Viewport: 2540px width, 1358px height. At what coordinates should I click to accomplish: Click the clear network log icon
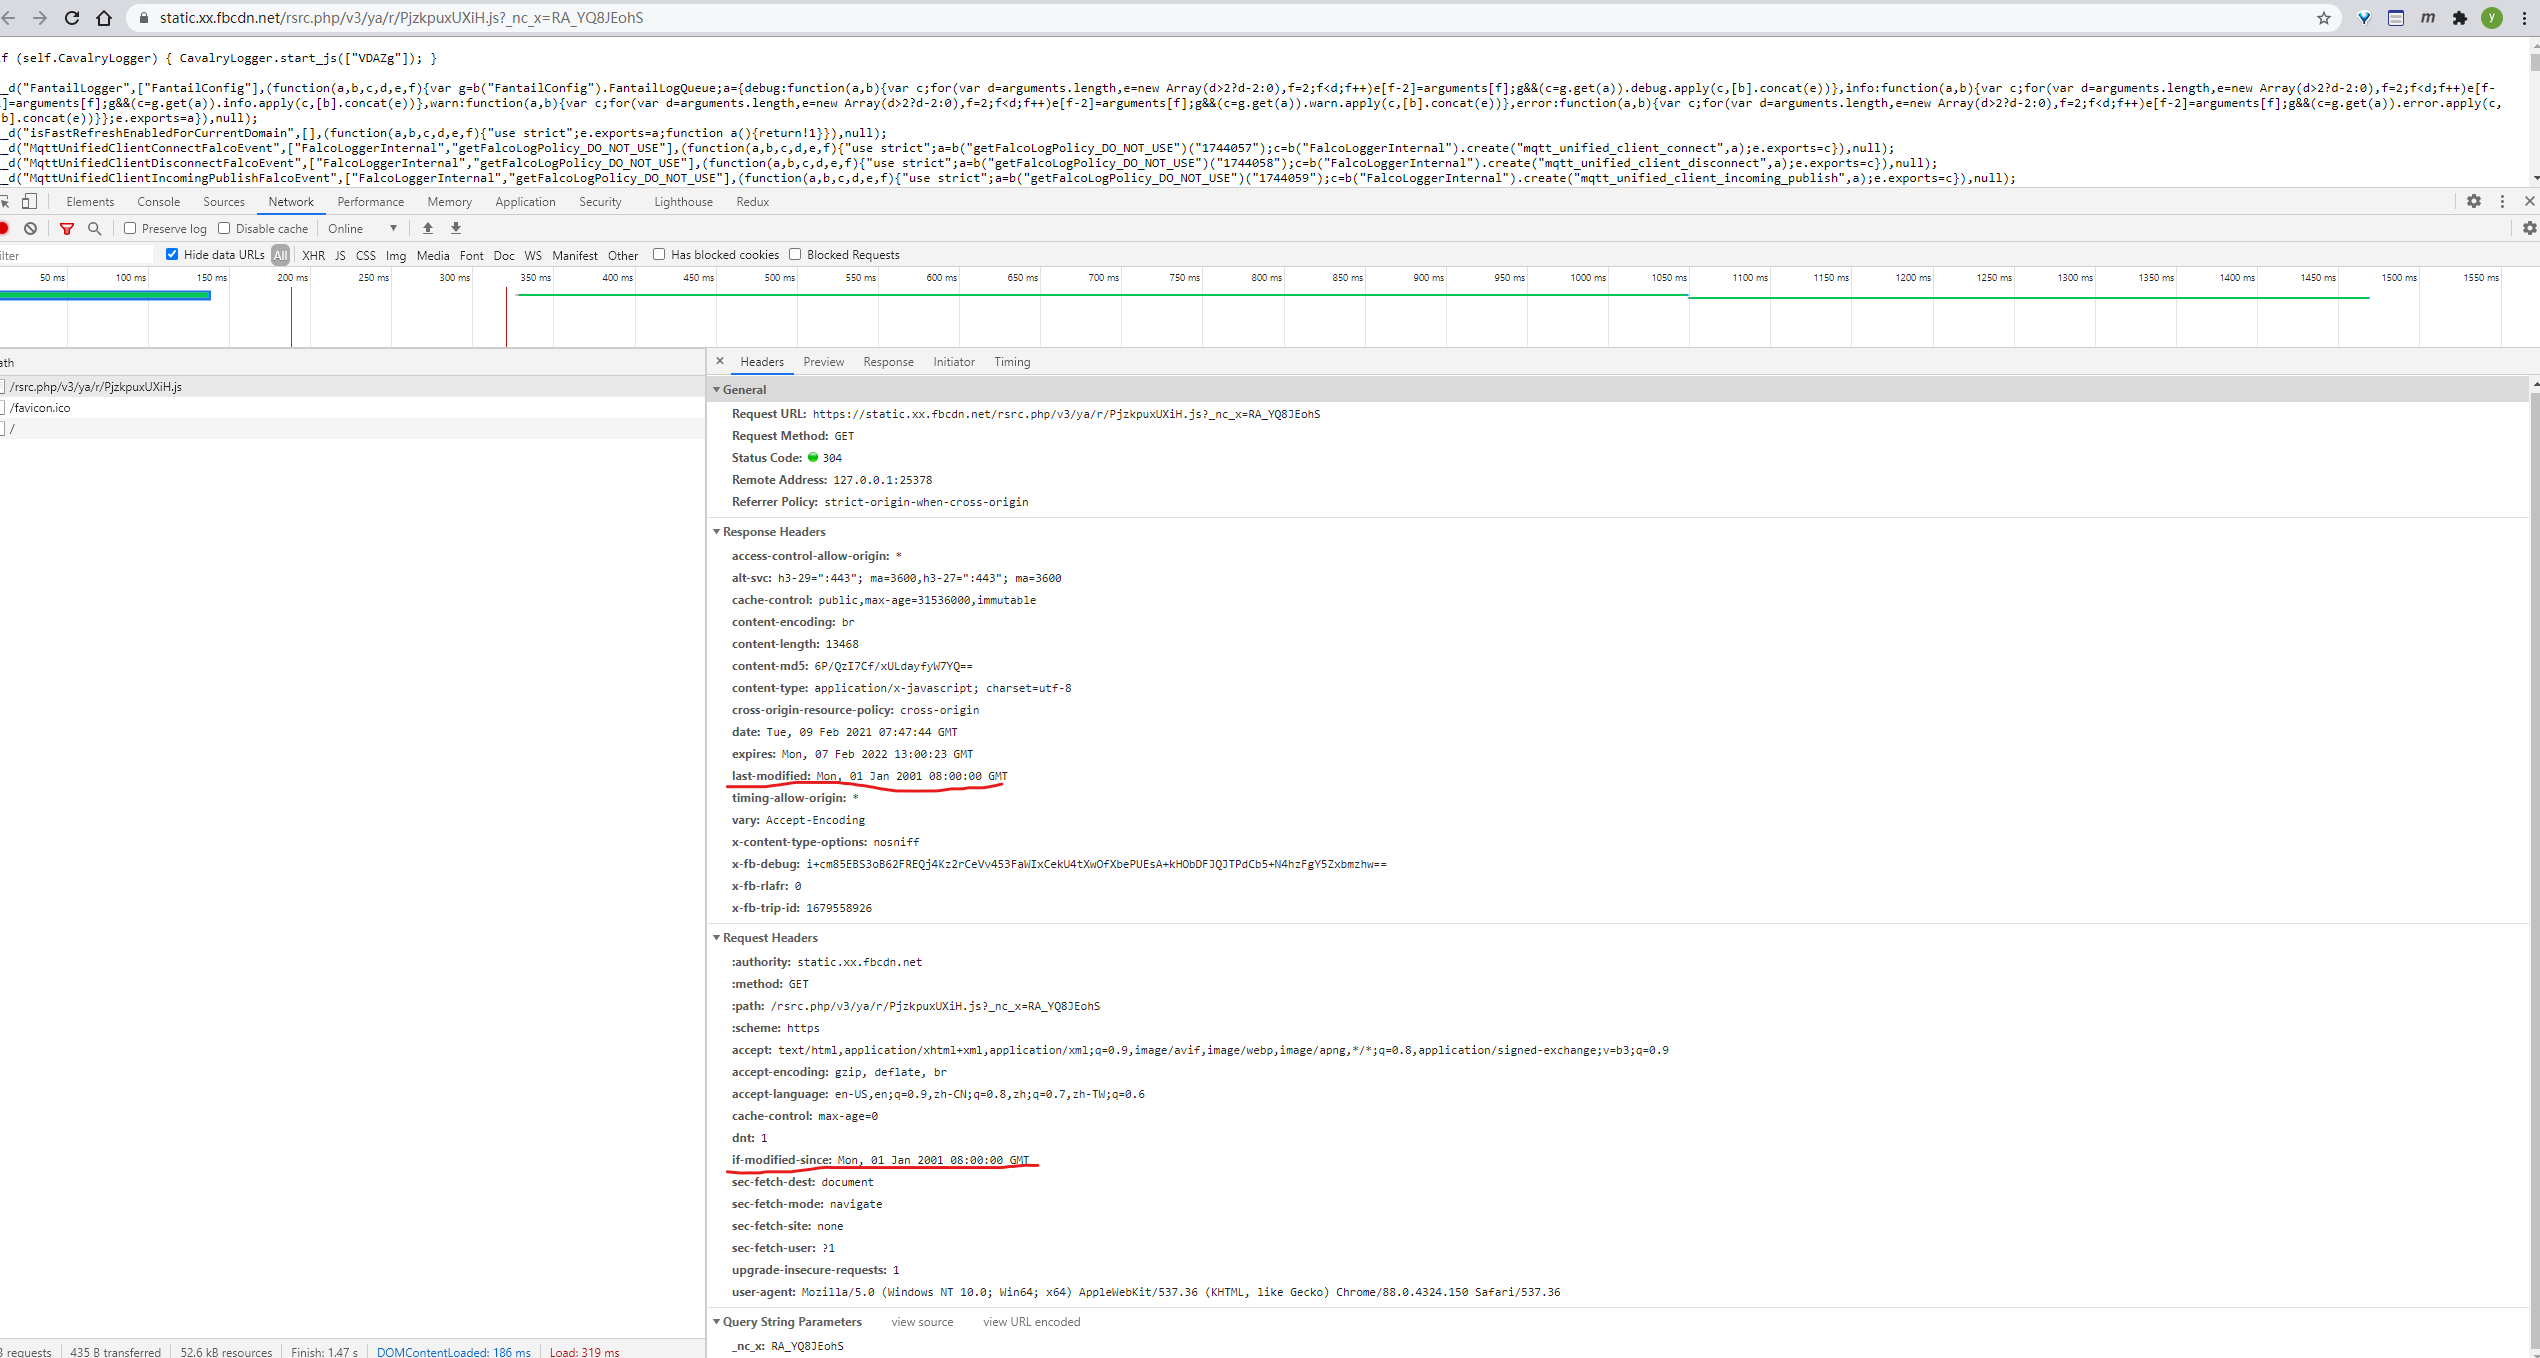(31, 229)
